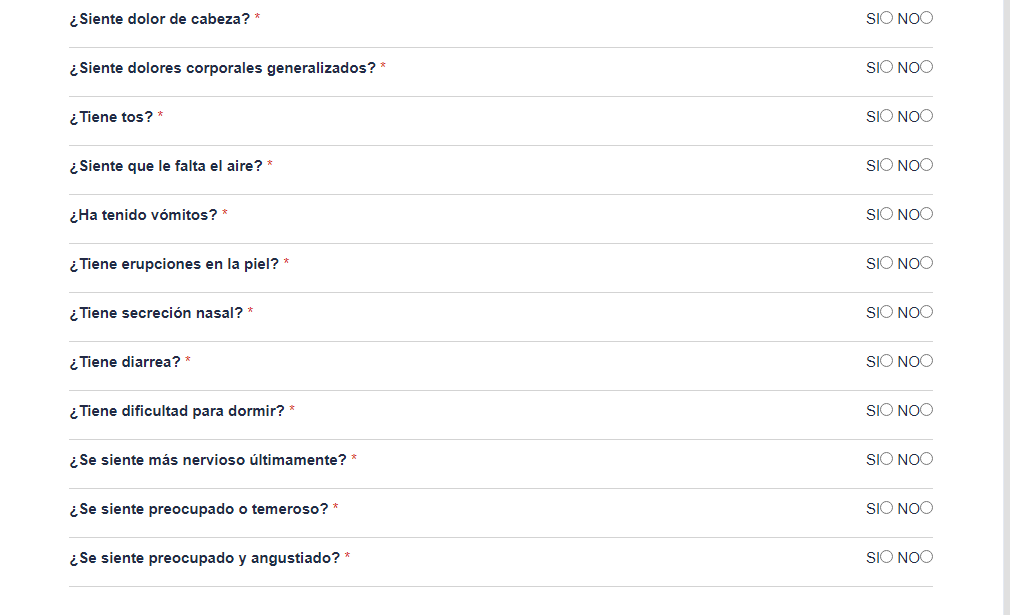Mark SI for más nervioso últimamente

(886, 459)
